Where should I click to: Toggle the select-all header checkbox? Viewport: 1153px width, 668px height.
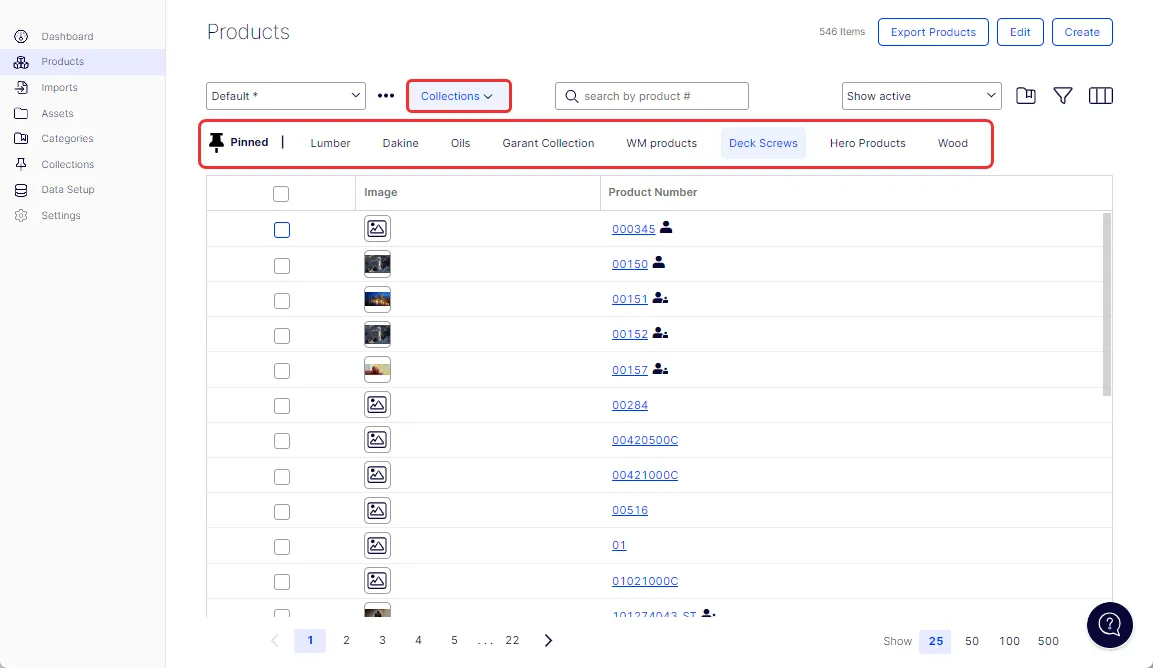pos(281,193)
